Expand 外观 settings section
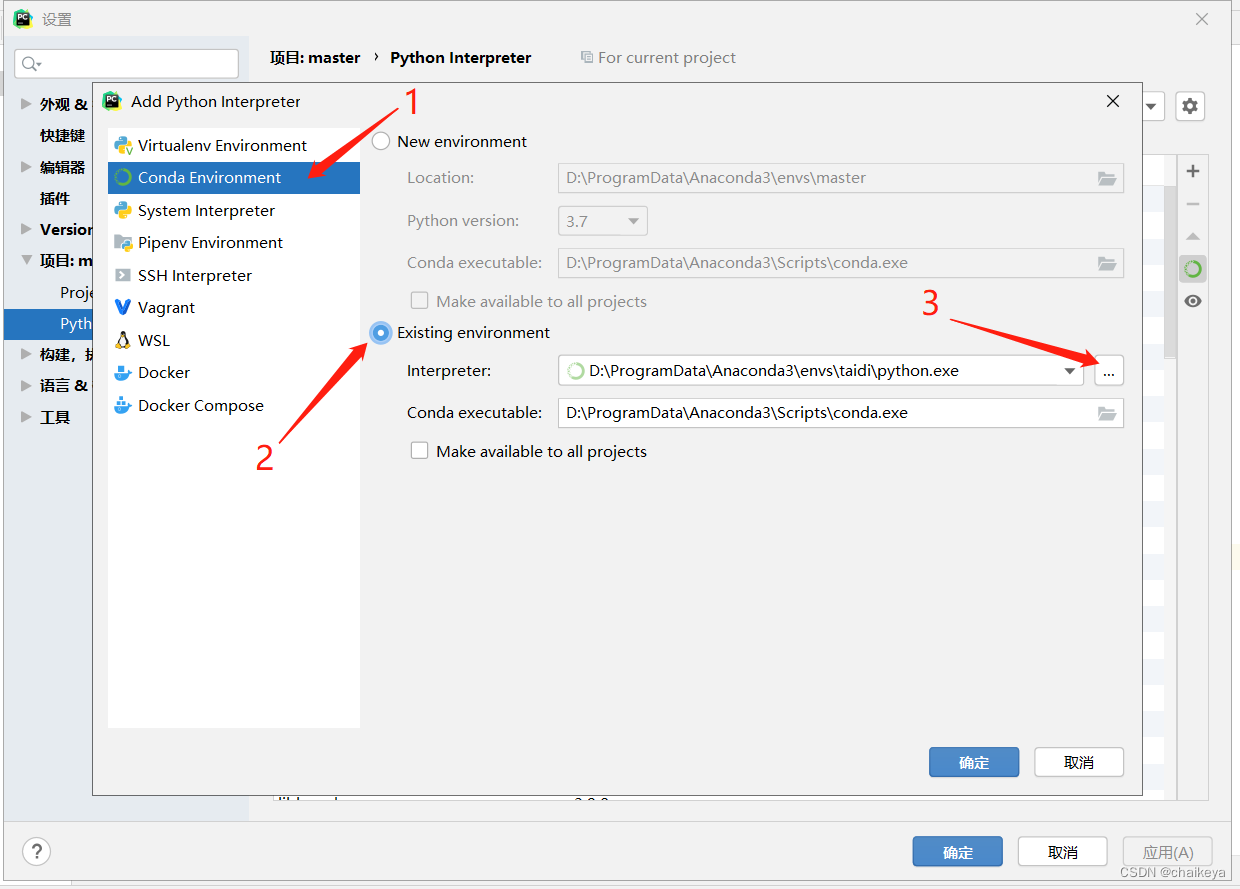Viewport: 1240px width, 889px height. click(x=26, y=104)
